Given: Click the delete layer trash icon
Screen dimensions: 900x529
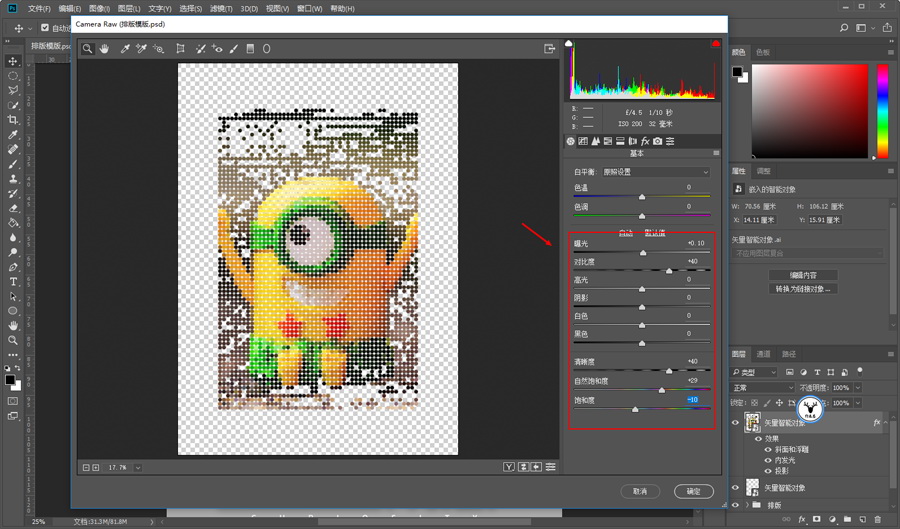Looking at the screenshot, I should click(877, 519).
